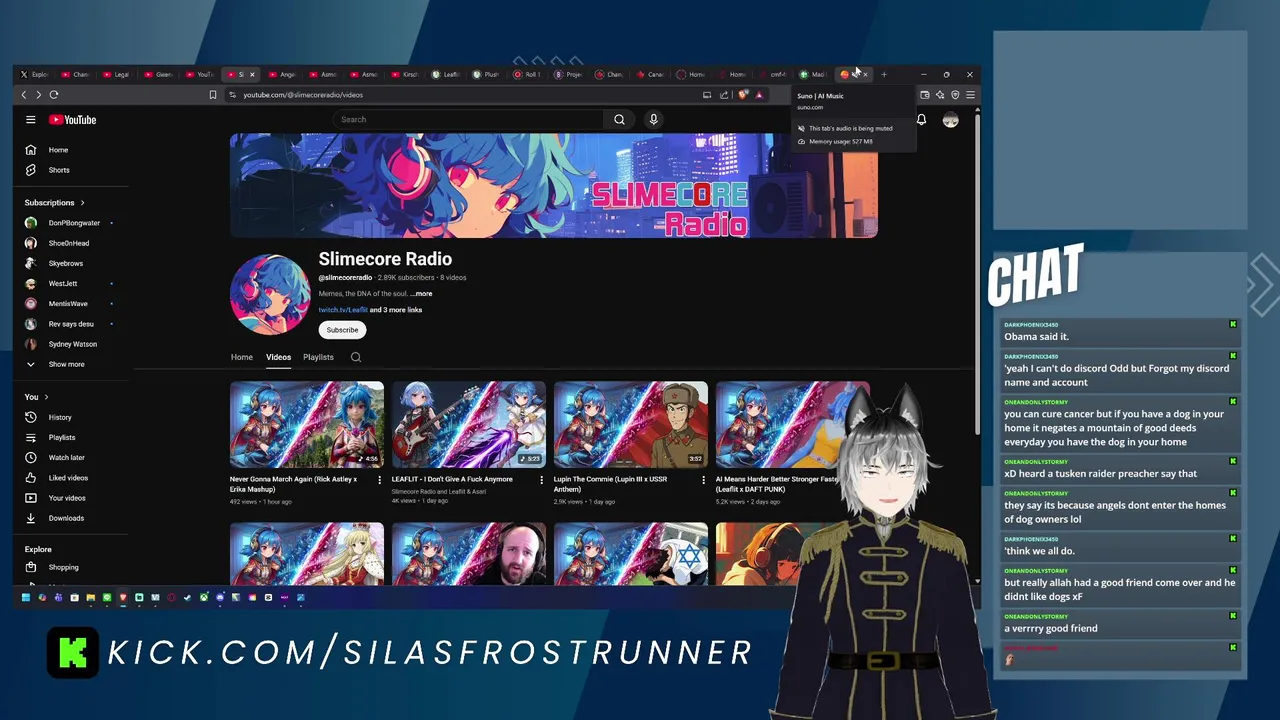Click the Brave browser taskbar icon
The image size is (1280, 720).
point(123,597)
